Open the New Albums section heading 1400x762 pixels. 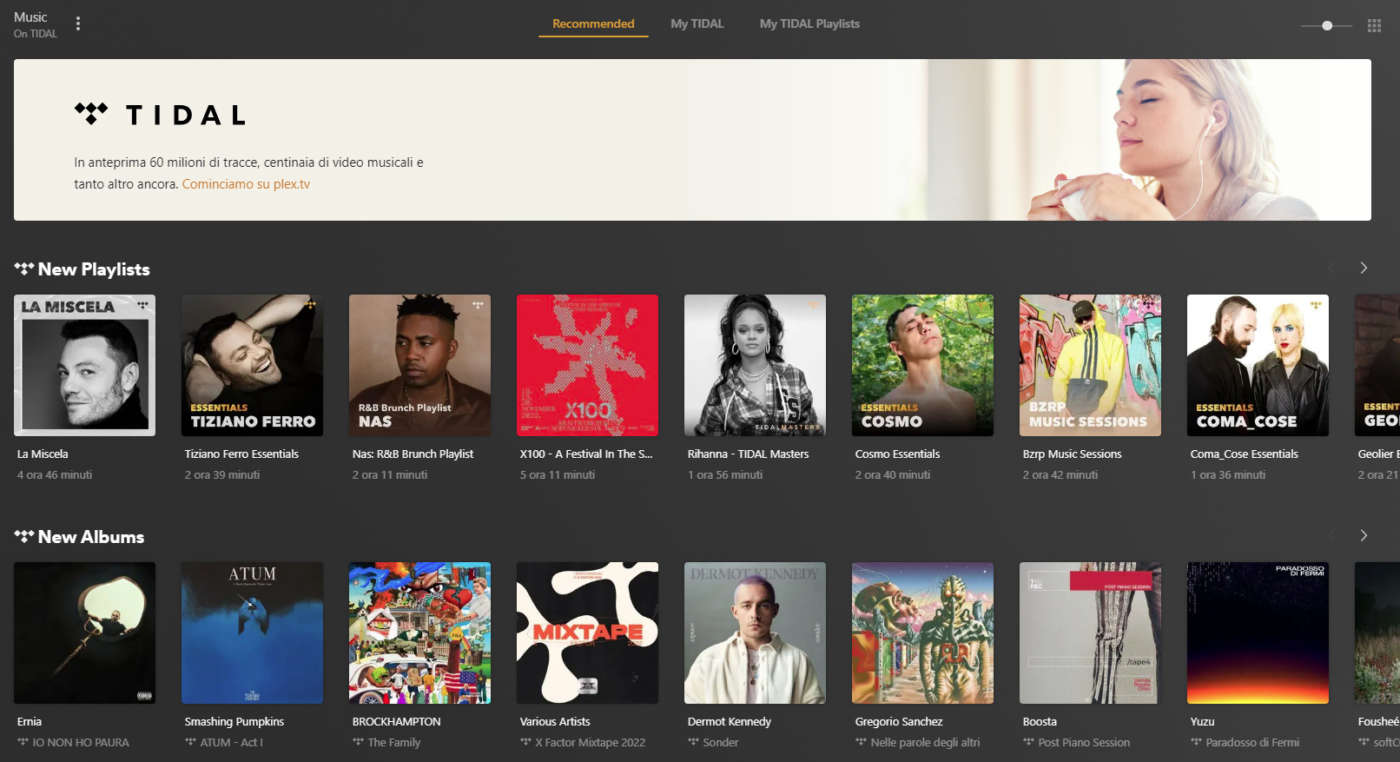coord(91,537)
